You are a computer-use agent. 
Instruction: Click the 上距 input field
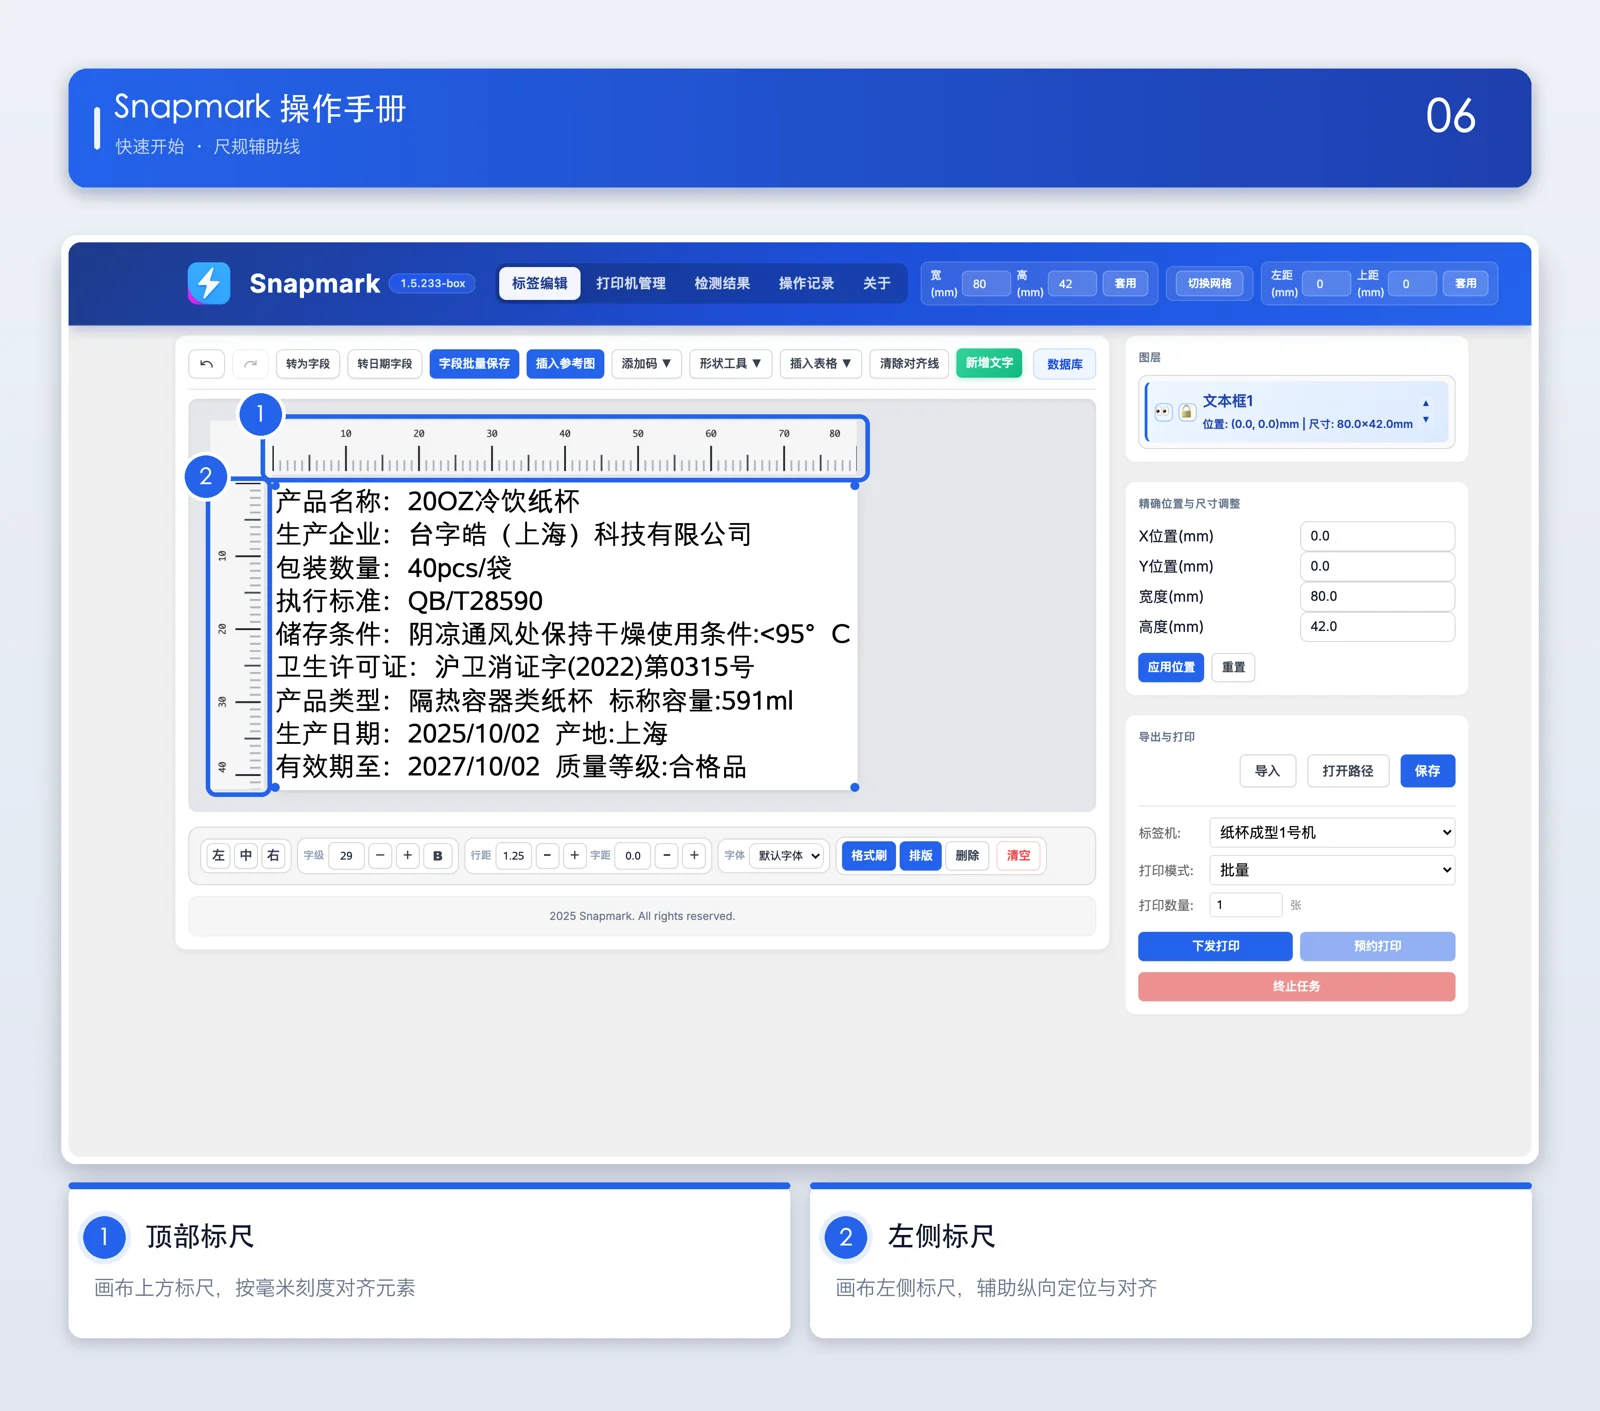tap(1412, 284)
